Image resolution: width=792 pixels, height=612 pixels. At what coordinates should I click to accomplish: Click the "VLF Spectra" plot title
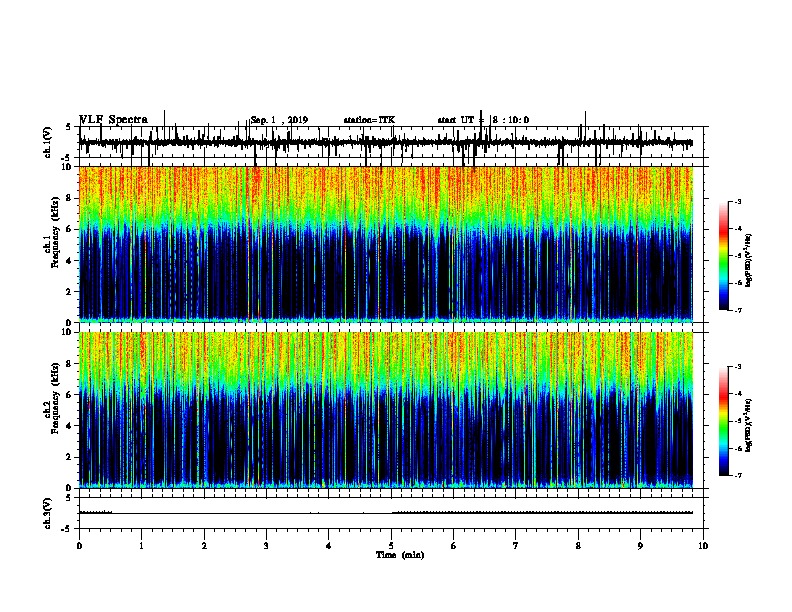[x=114, y=120]
